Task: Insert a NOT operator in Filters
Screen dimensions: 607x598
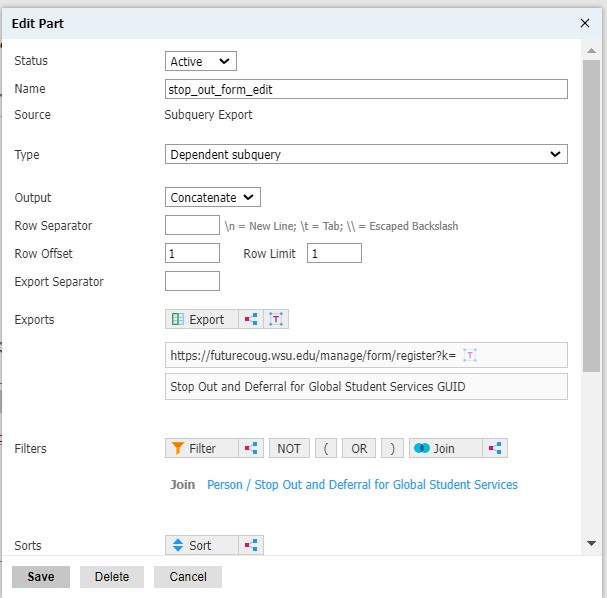Action: coord(289,448)
